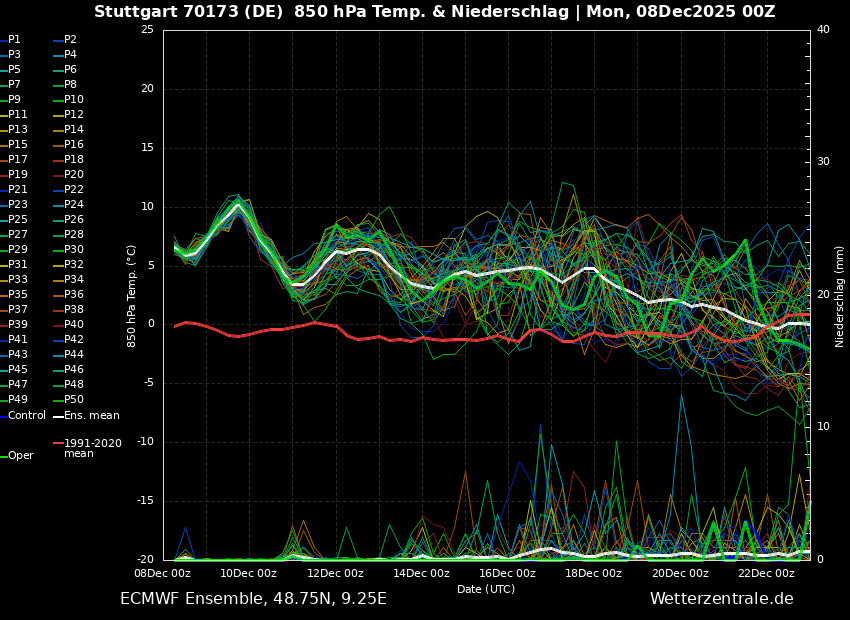Select the Ens. mean legend entry
Viewport: 850px width, 620px height.
[90, 414]
